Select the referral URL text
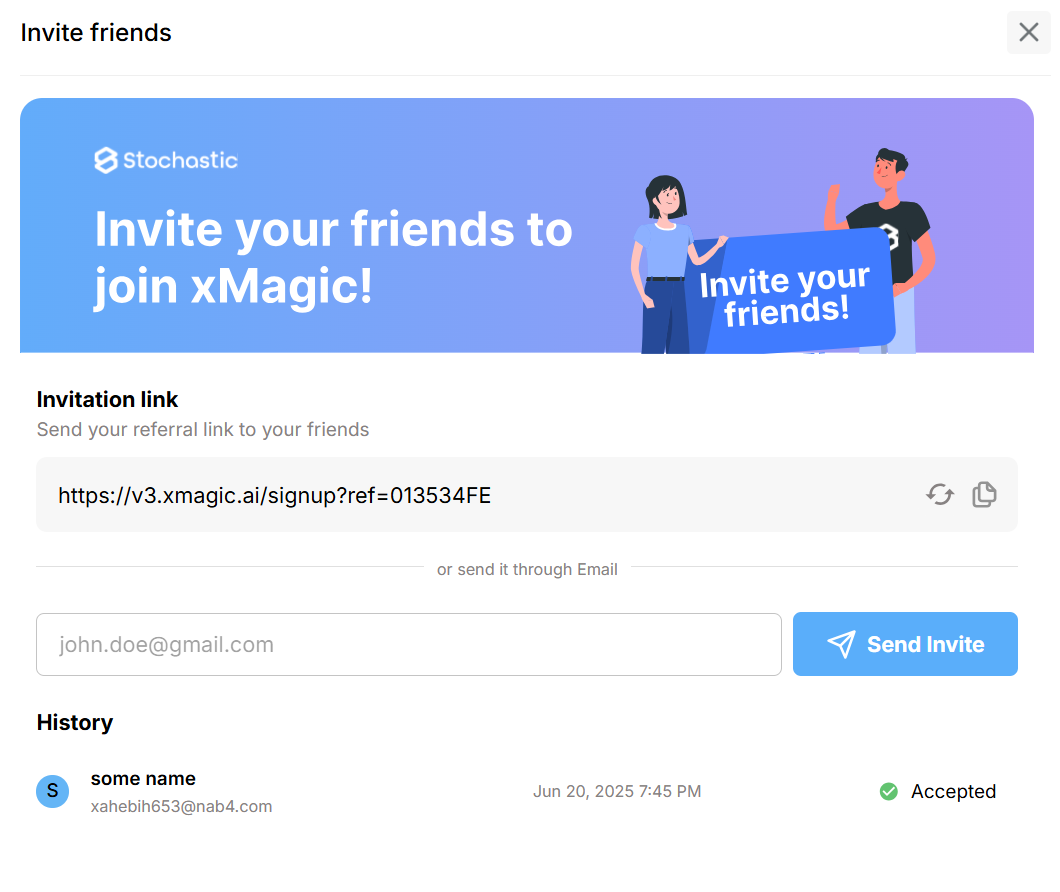Screen dimensions: 1060x892 [x=275, y=495]
